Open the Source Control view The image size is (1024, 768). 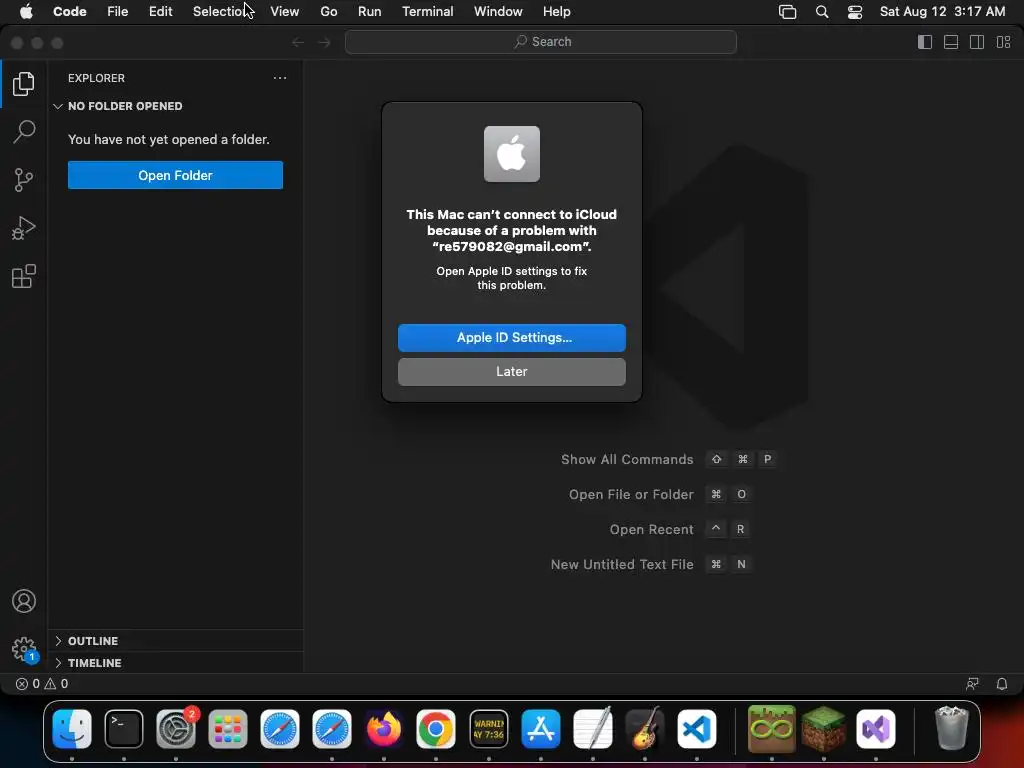[24, 180]
